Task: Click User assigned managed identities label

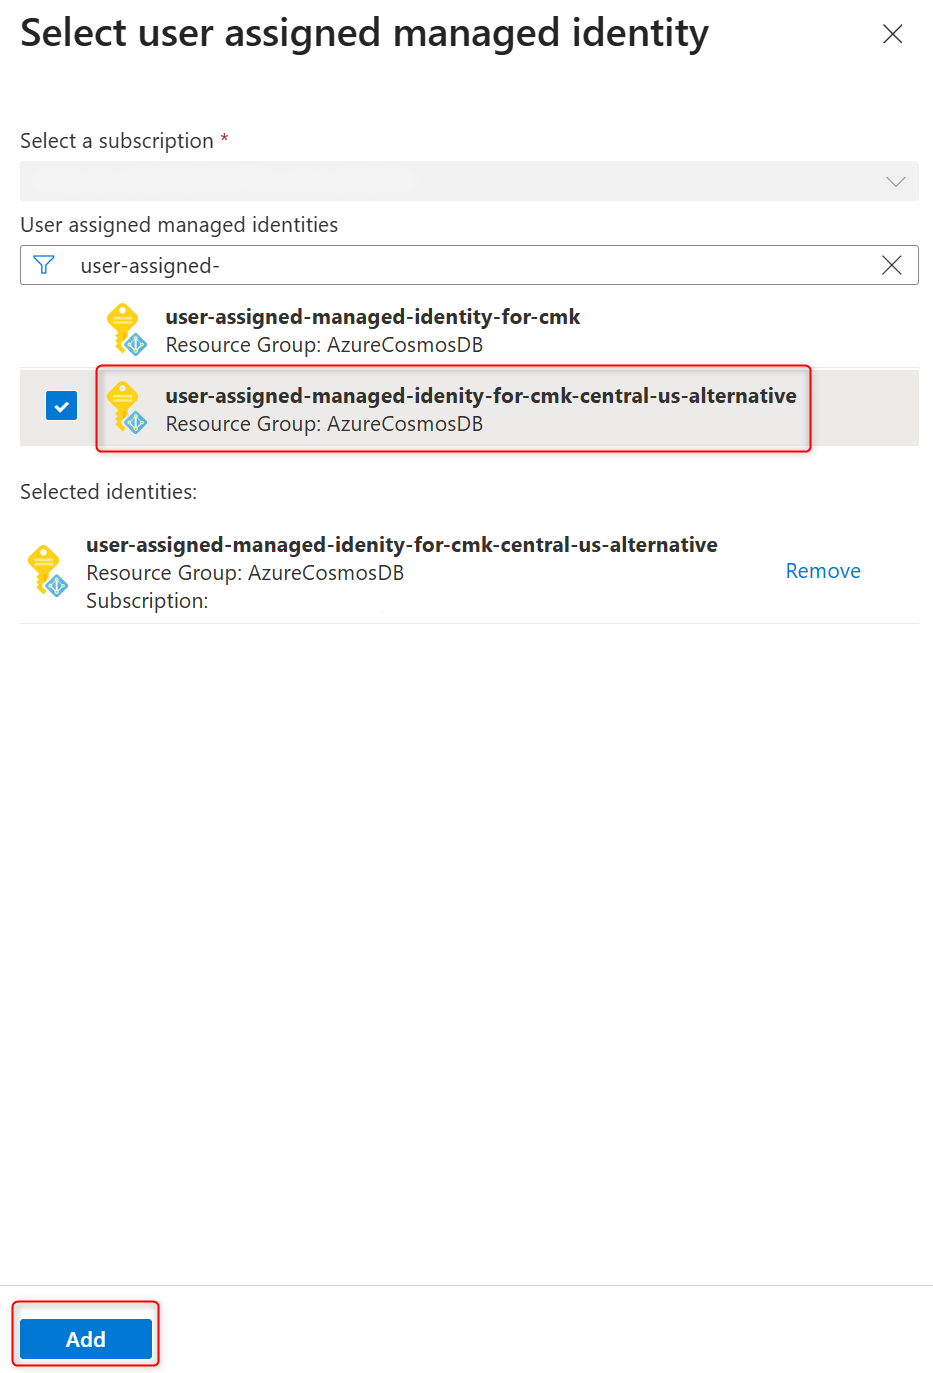Action: click(x=179, y=225)
